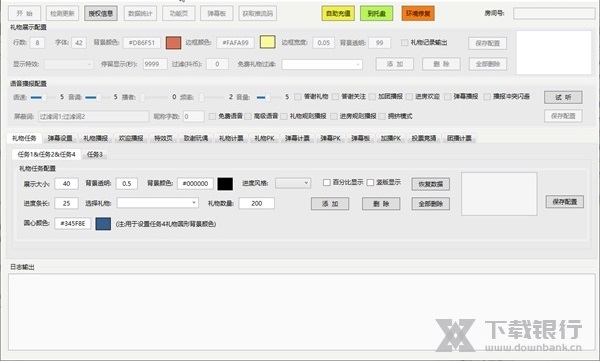
Task: Click the 试 听 preview button
Action: tap(563, 97)
